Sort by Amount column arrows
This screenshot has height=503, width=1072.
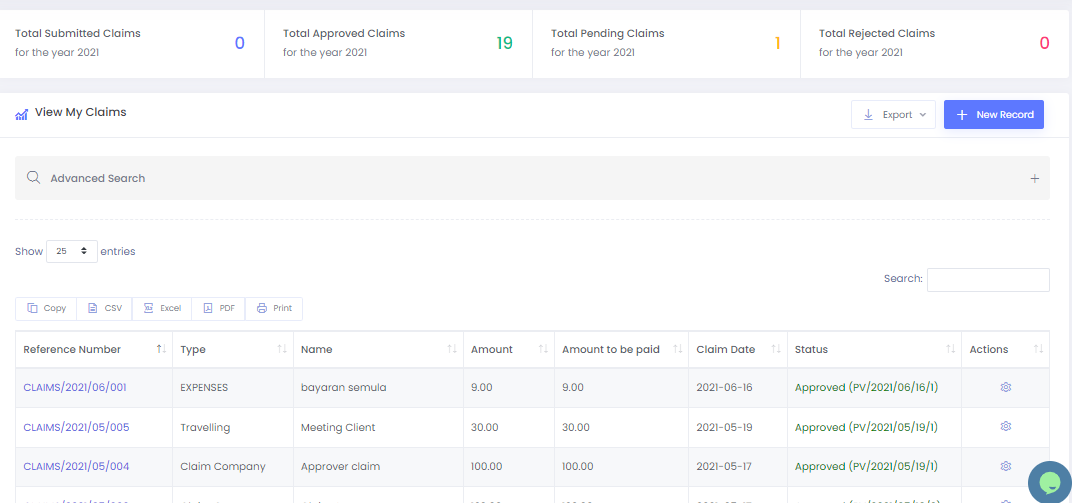[x=543, y=349]
